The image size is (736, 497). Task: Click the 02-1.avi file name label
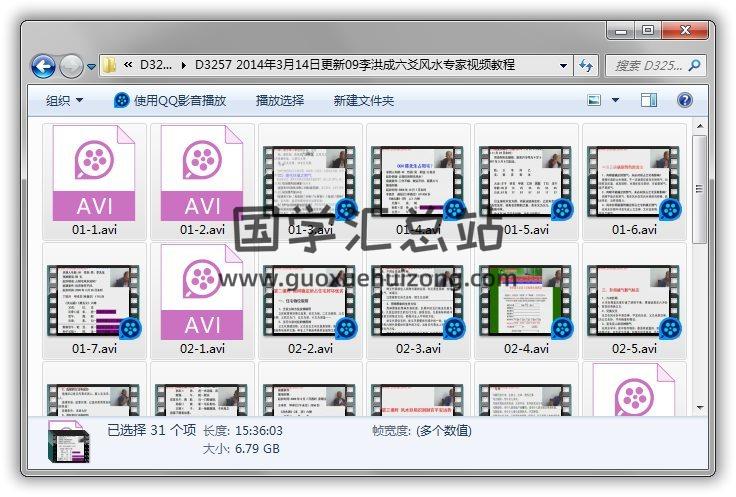coord(202,349)
